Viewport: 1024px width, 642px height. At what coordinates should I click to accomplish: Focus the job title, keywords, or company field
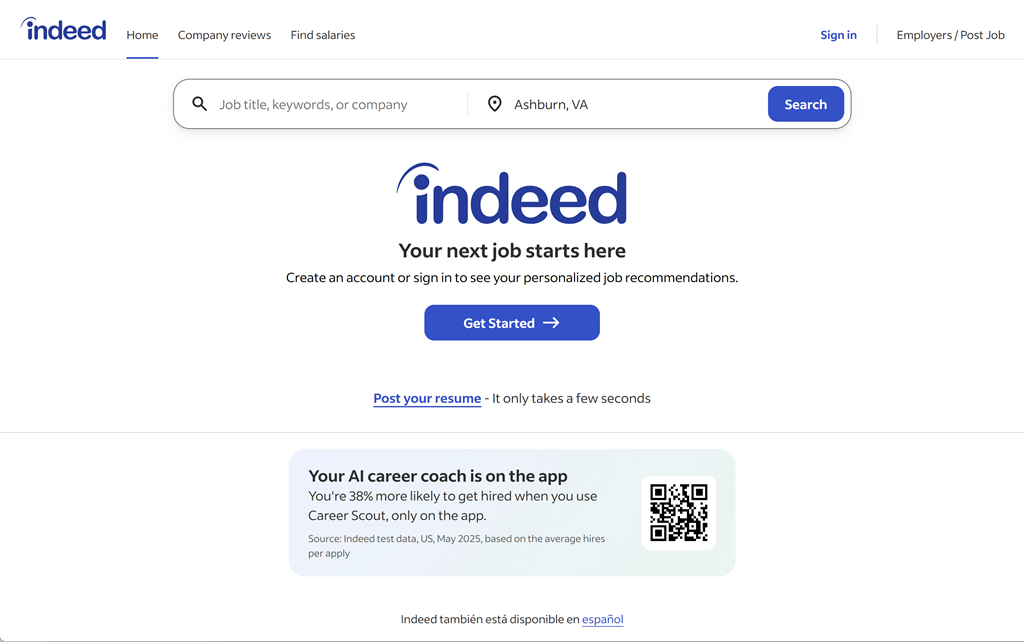coord(335,104)
